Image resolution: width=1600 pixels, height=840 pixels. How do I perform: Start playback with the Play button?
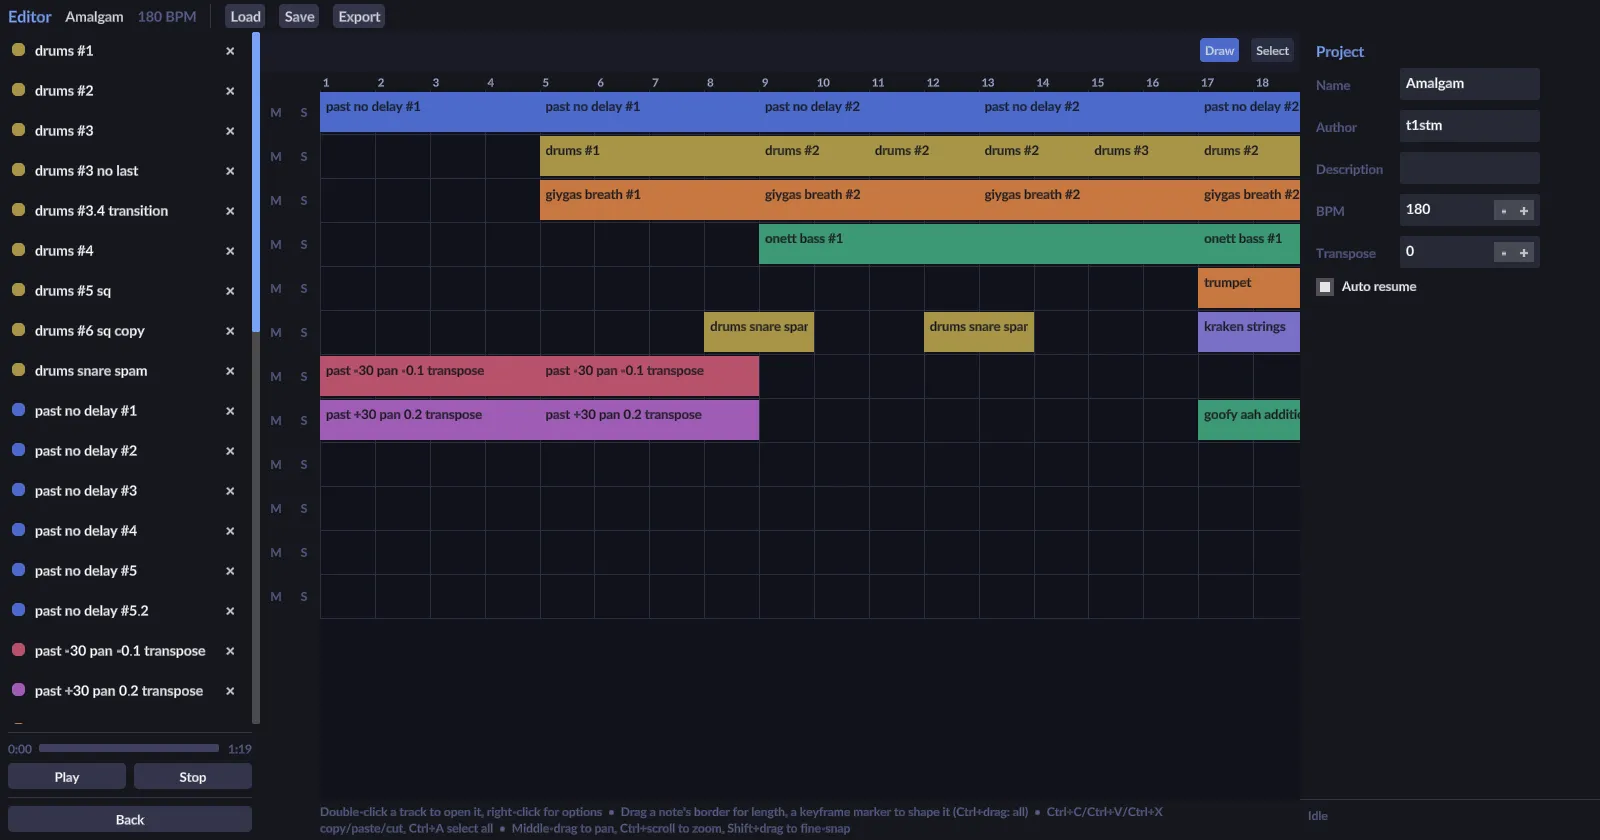[67, 777]
